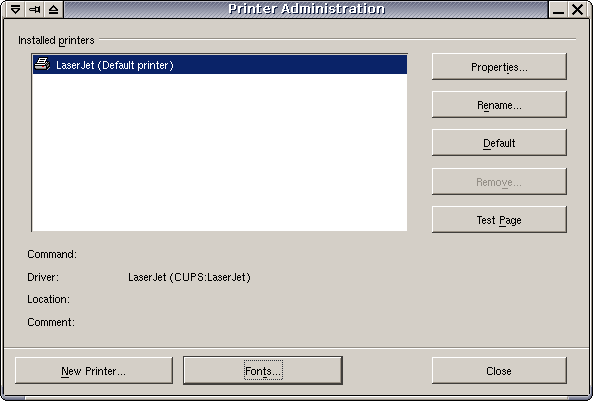The width and height of the screenshot is (593, 401).
Task: Click the shade window eject-style icon
Action: click(x=53, y=9)
